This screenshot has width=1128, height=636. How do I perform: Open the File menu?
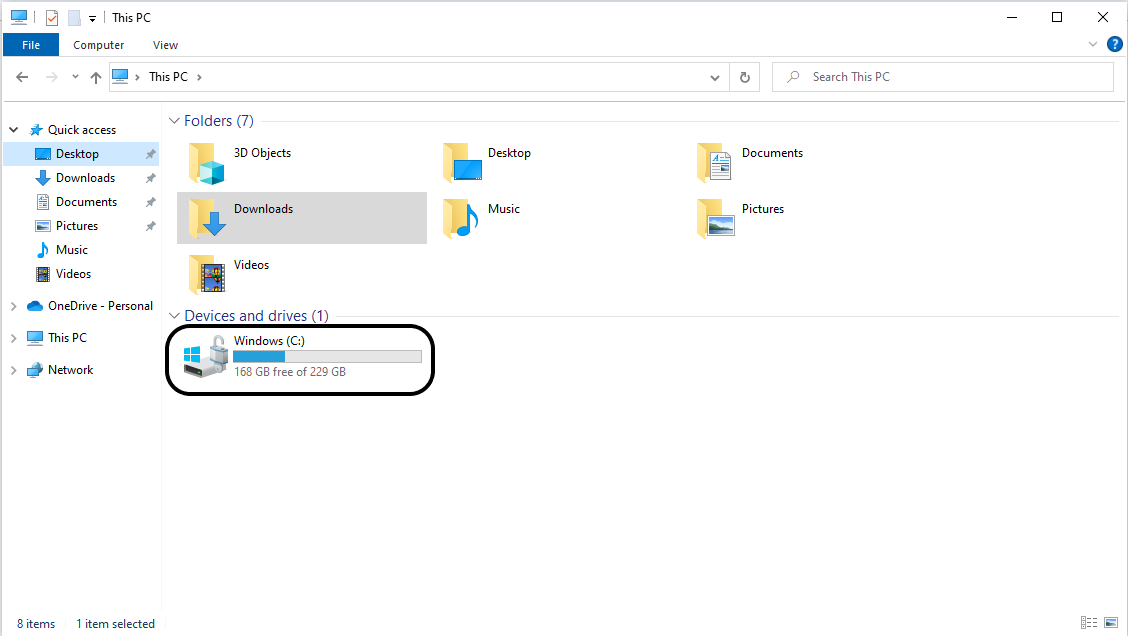pyautogui.click(x=31, y=44)
